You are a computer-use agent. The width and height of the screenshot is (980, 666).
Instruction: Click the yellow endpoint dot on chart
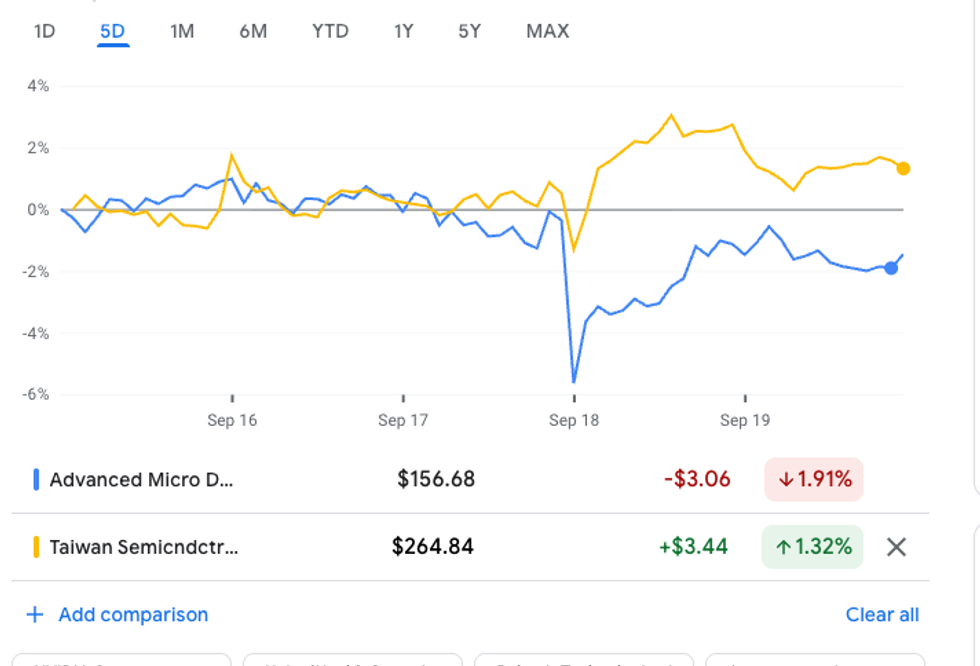903,168
